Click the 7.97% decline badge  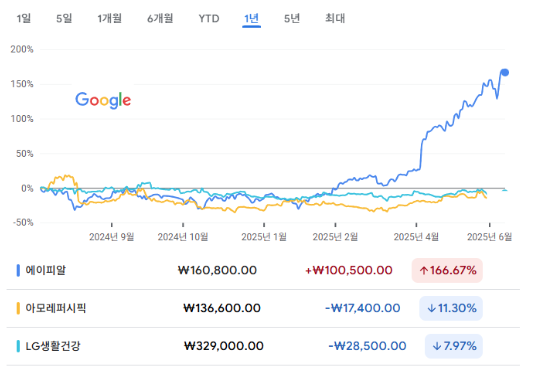click(454, 346)
